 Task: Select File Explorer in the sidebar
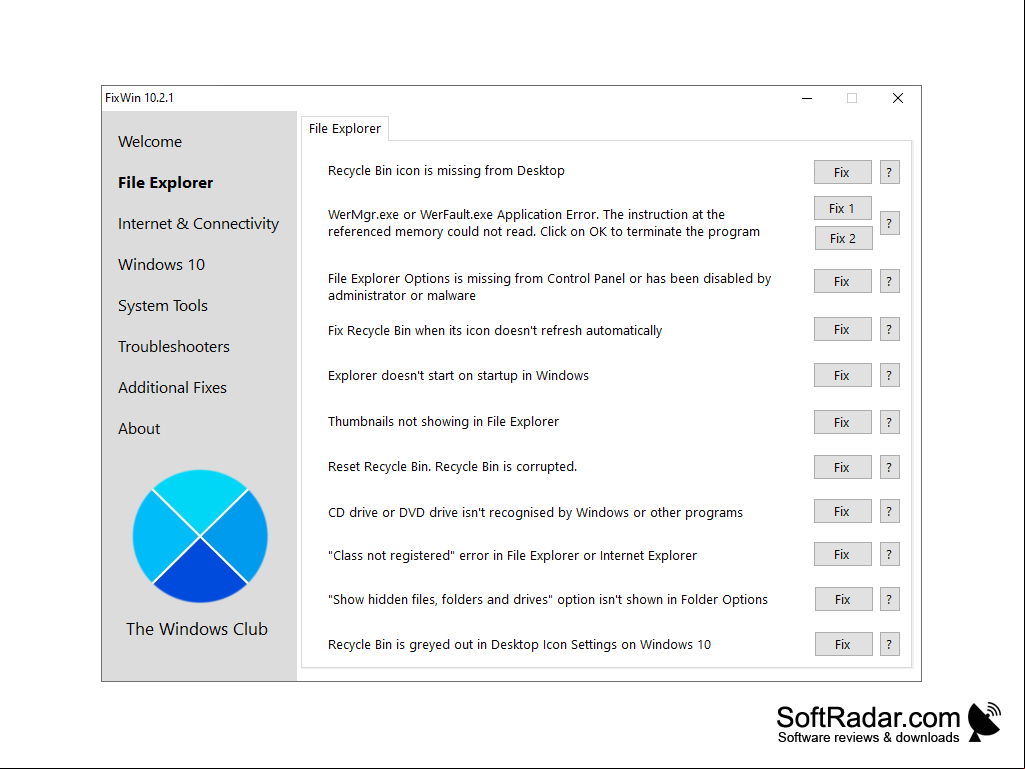point(165,182)
